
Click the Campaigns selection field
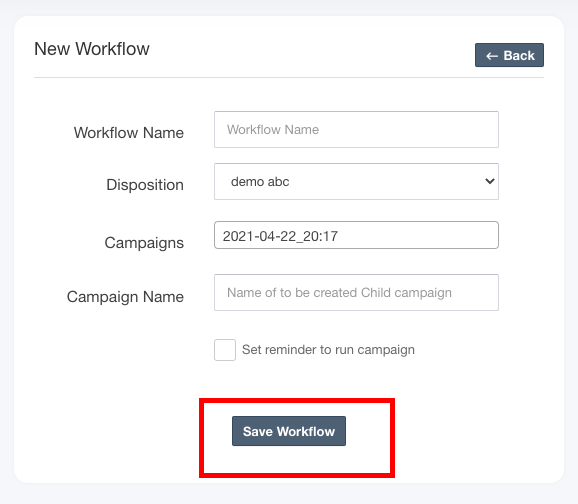tap(356, 235)
